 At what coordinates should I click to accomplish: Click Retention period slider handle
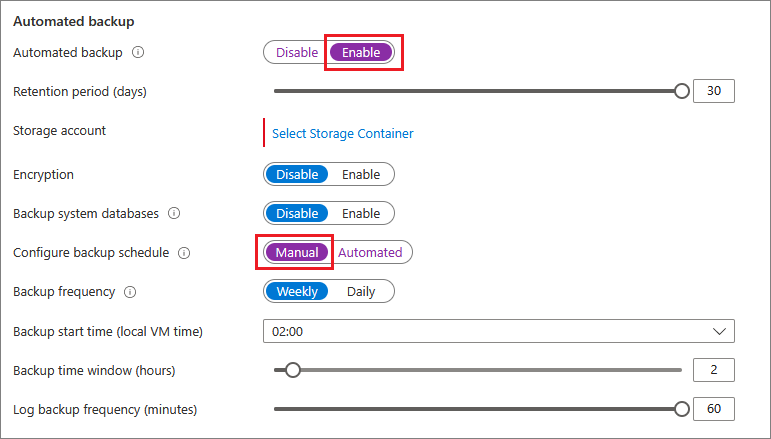682,91
